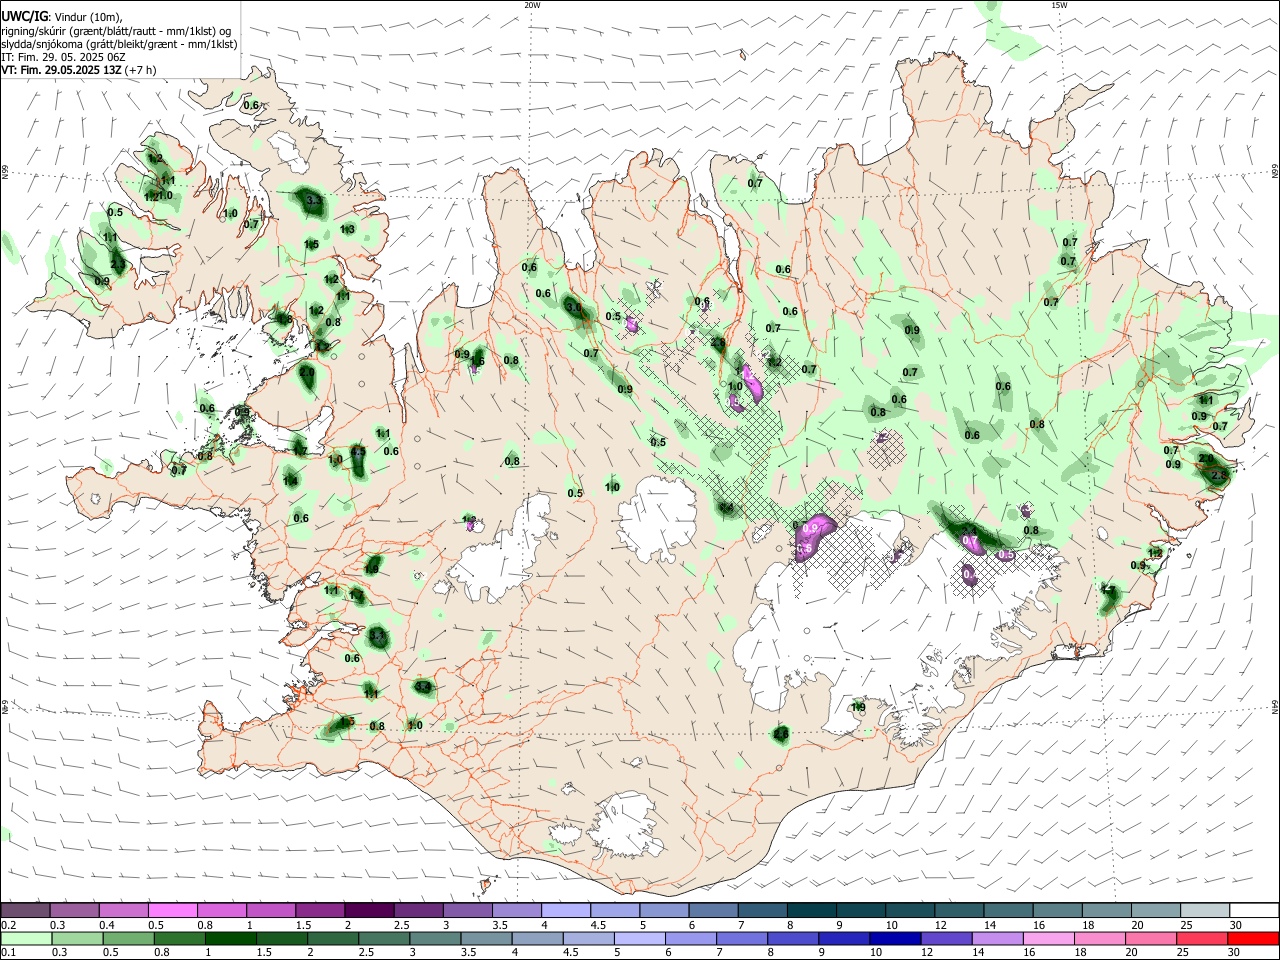Pick upper legend swatch between 1.5 and 2
This screenshot has width=1280, height=960.
320,910
